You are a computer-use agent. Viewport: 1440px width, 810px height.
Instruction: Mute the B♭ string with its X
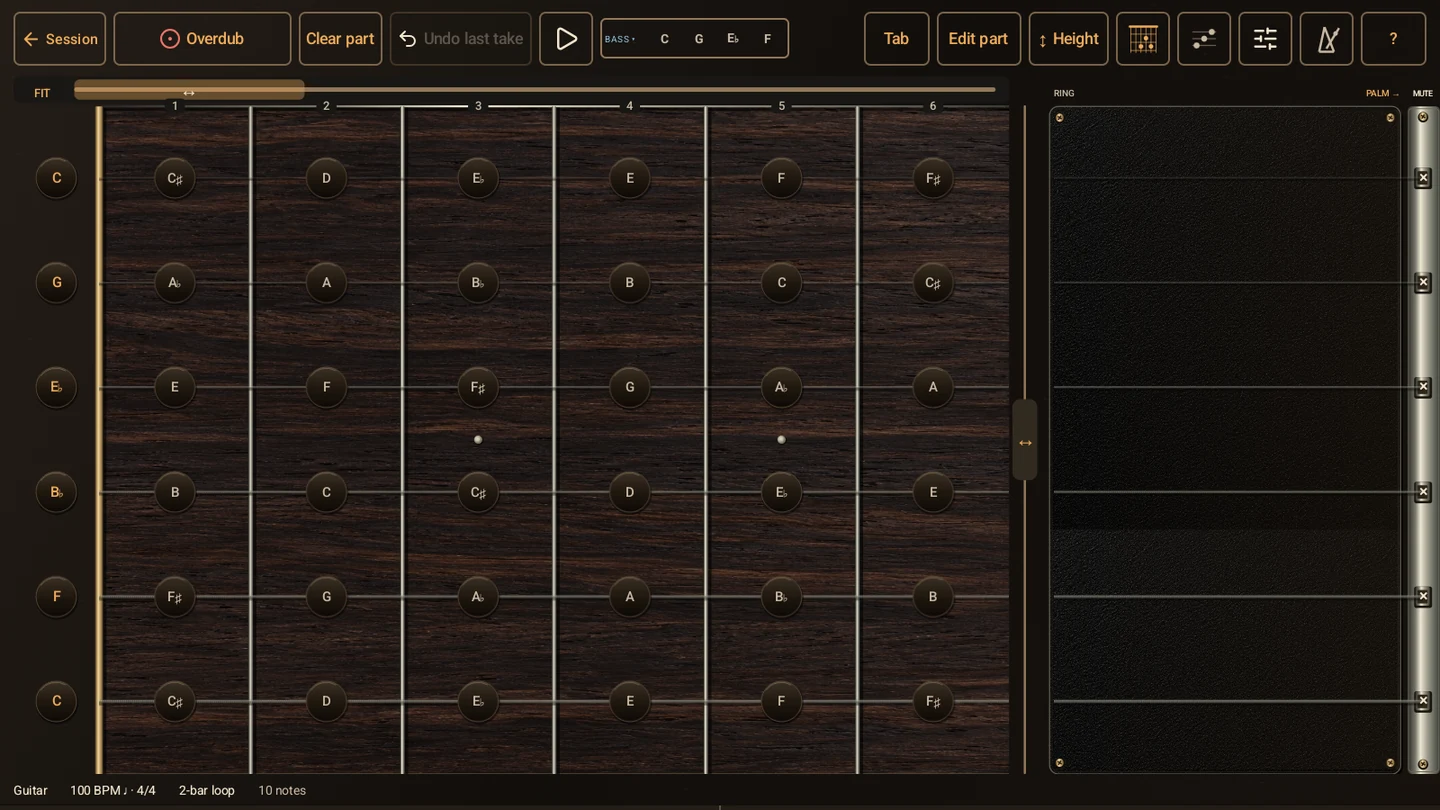coord(1423,492)
